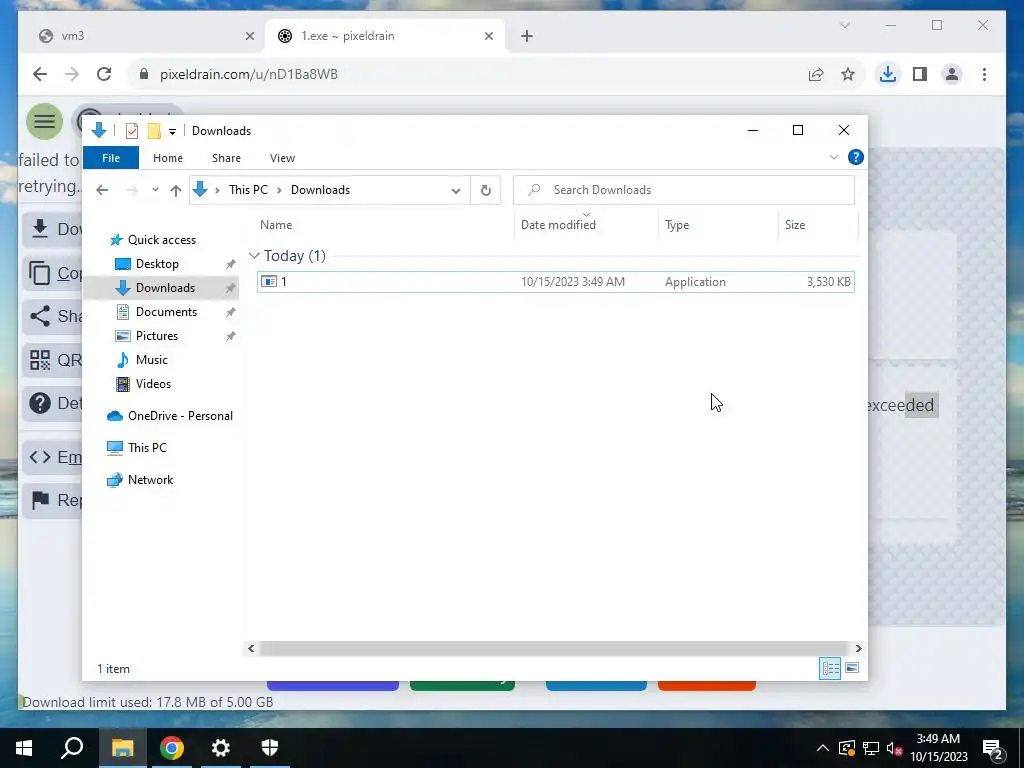Click This PC in address bar
Viewport: 1024px width, 768px height.
[248, 190]
